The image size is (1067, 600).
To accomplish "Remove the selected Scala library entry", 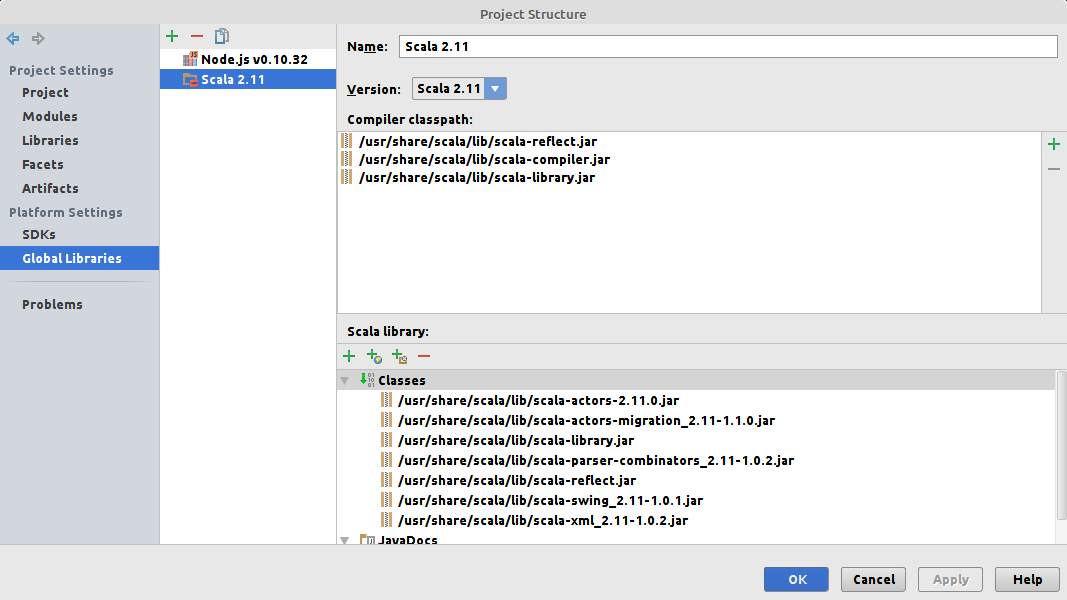I will click(x=424, y=356).
